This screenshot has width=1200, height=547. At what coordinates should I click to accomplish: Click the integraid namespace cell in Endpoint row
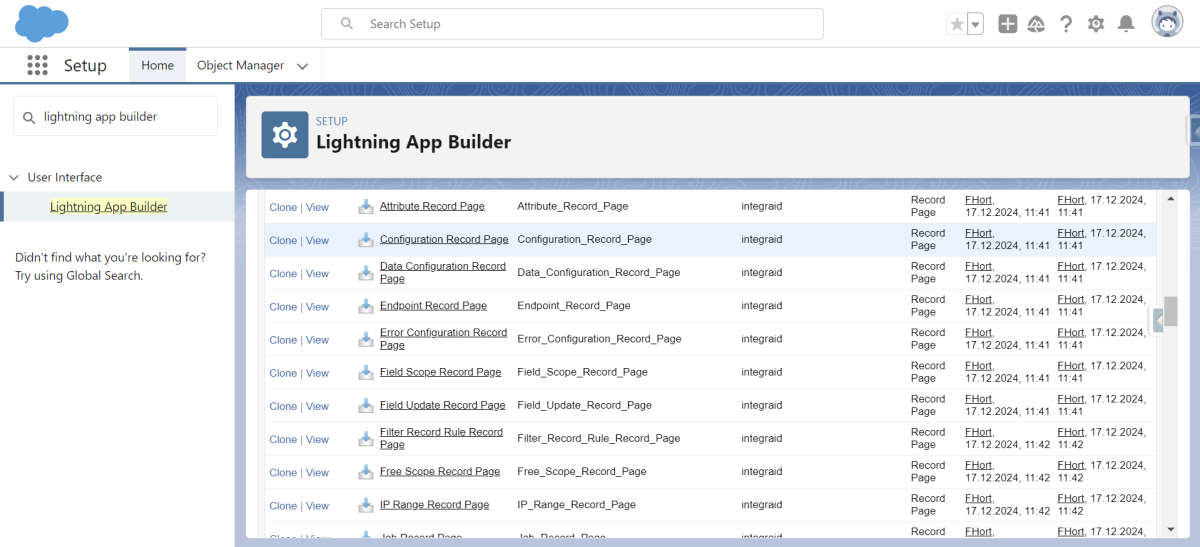click(x=761, y=305)
